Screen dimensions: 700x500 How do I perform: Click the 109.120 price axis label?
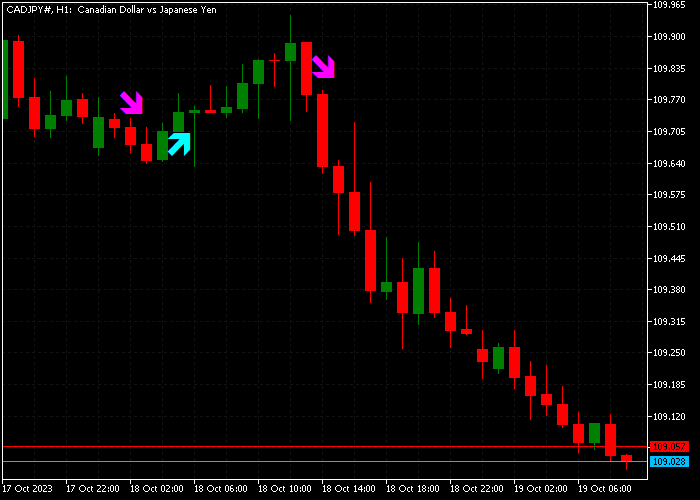tap(669, 417)
